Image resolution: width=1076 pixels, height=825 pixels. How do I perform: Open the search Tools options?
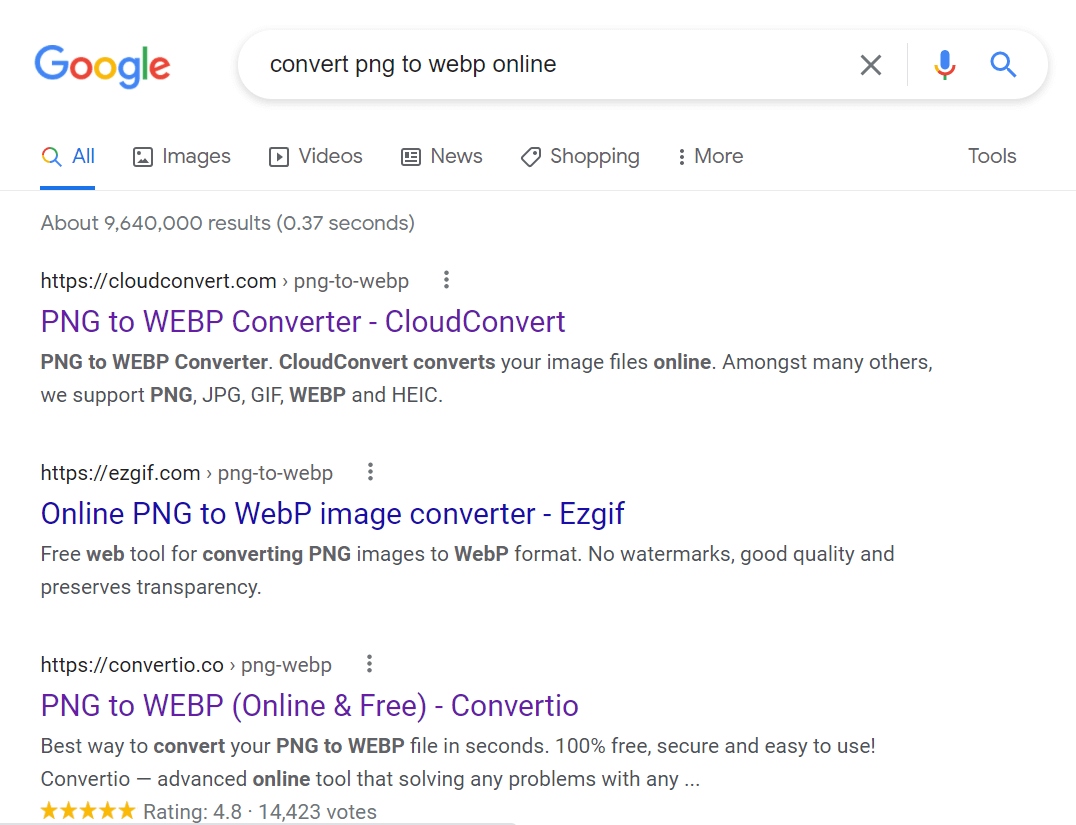point(991,156)
